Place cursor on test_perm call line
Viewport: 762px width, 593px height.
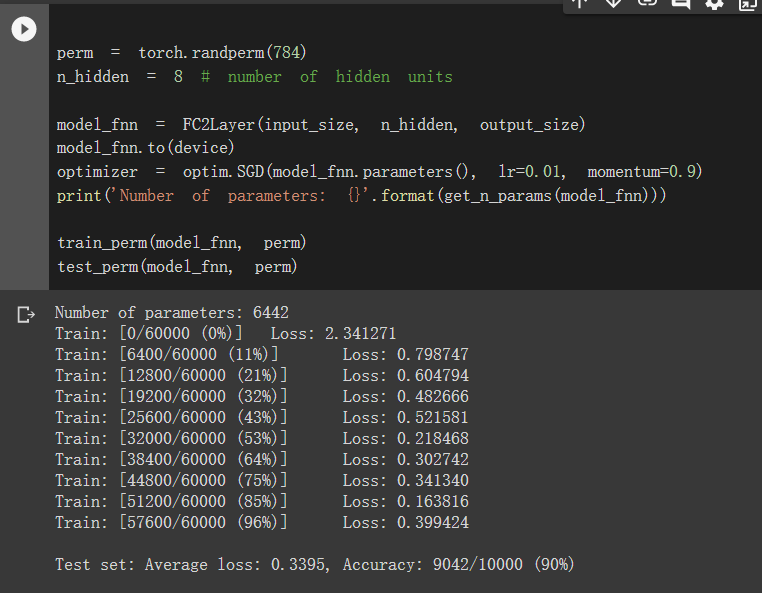pos(177,266)
